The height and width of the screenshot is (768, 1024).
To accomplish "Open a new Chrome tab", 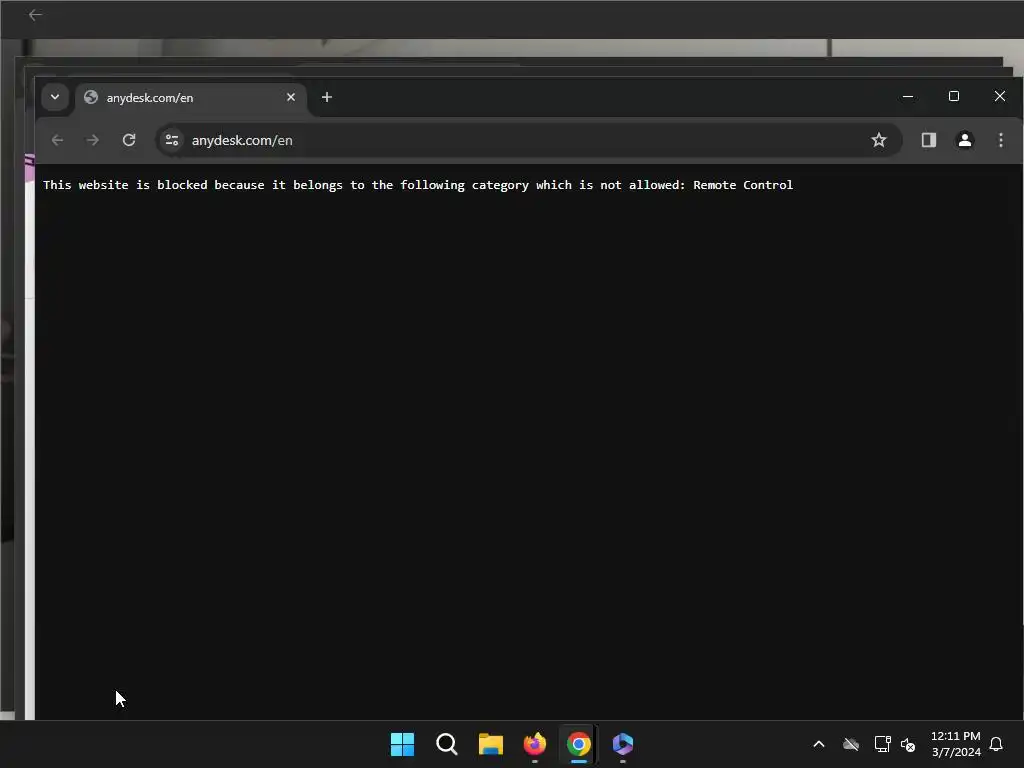I will tap(327, 97).
